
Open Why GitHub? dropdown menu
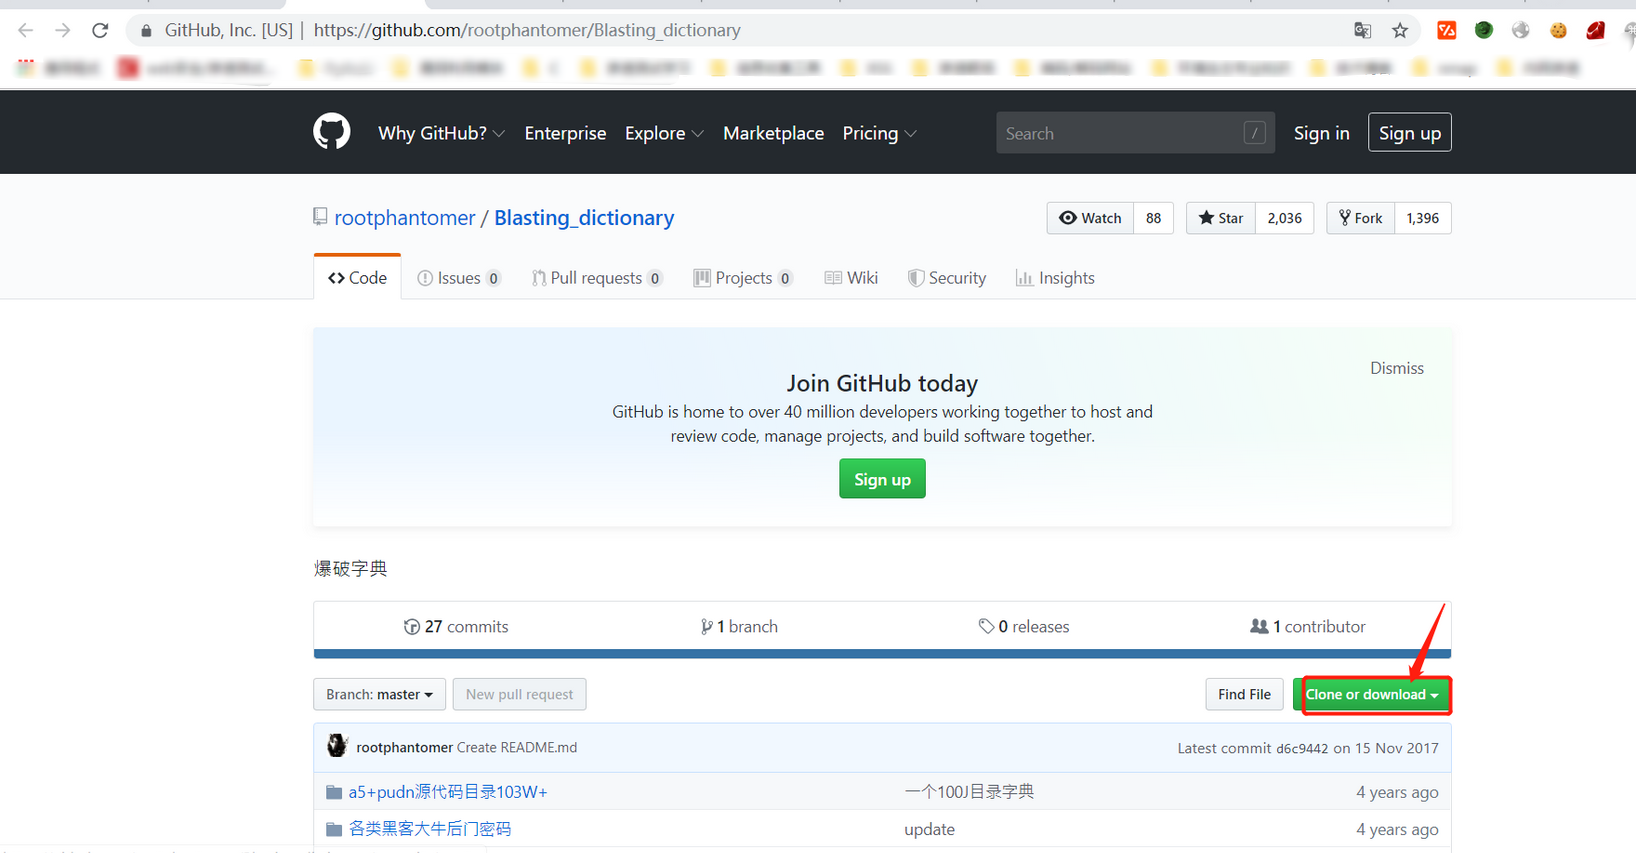click(x=441, y=133)
